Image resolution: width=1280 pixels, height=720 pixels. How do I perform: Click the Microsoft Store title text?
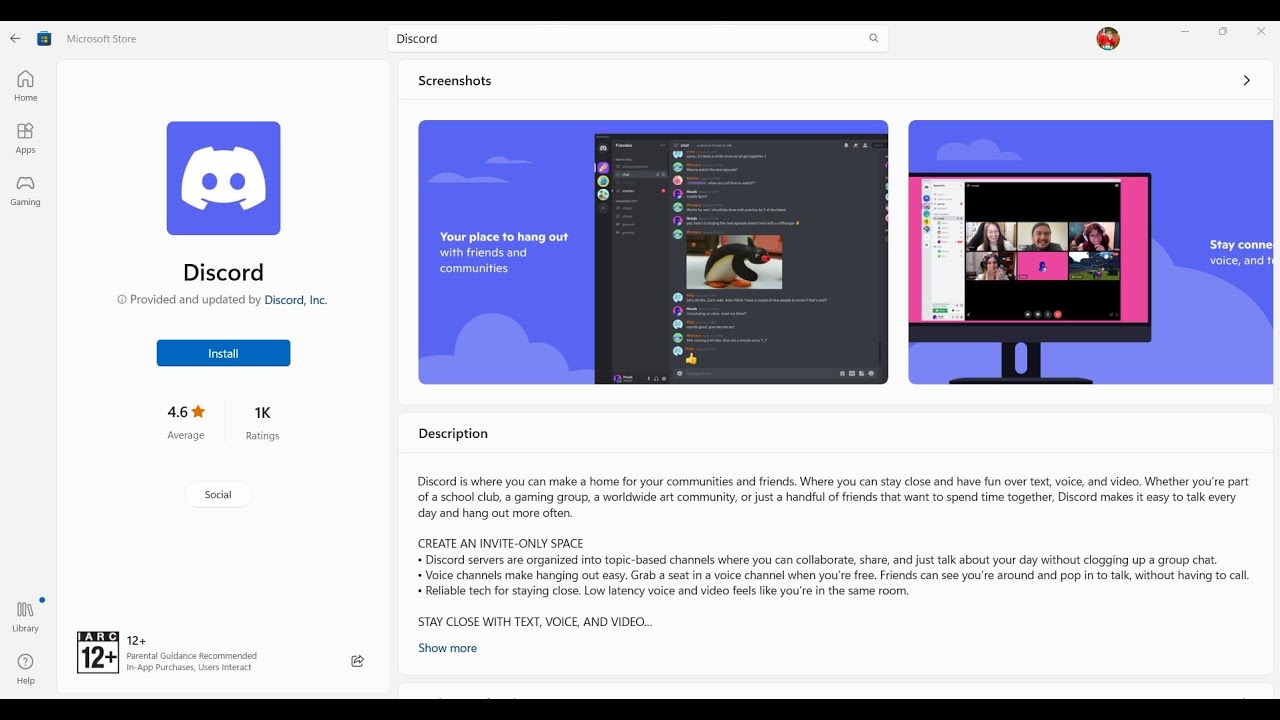(101, 39)
